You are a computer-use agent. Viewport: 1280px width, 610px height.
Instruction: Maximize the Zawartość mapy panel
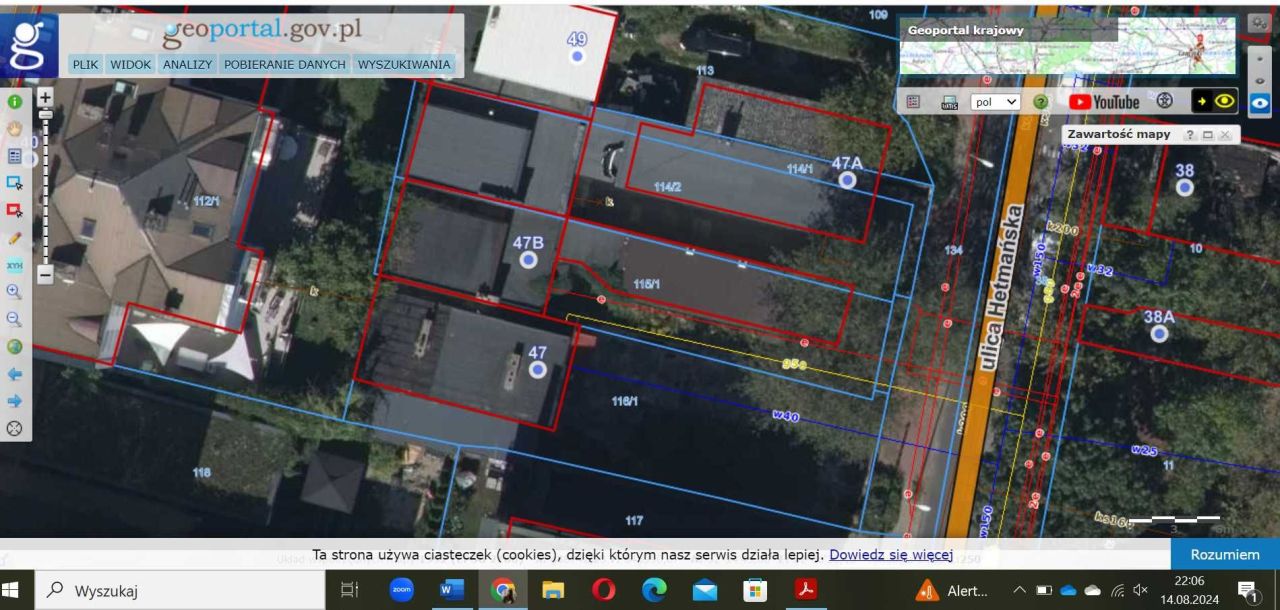pos(1207,134)
